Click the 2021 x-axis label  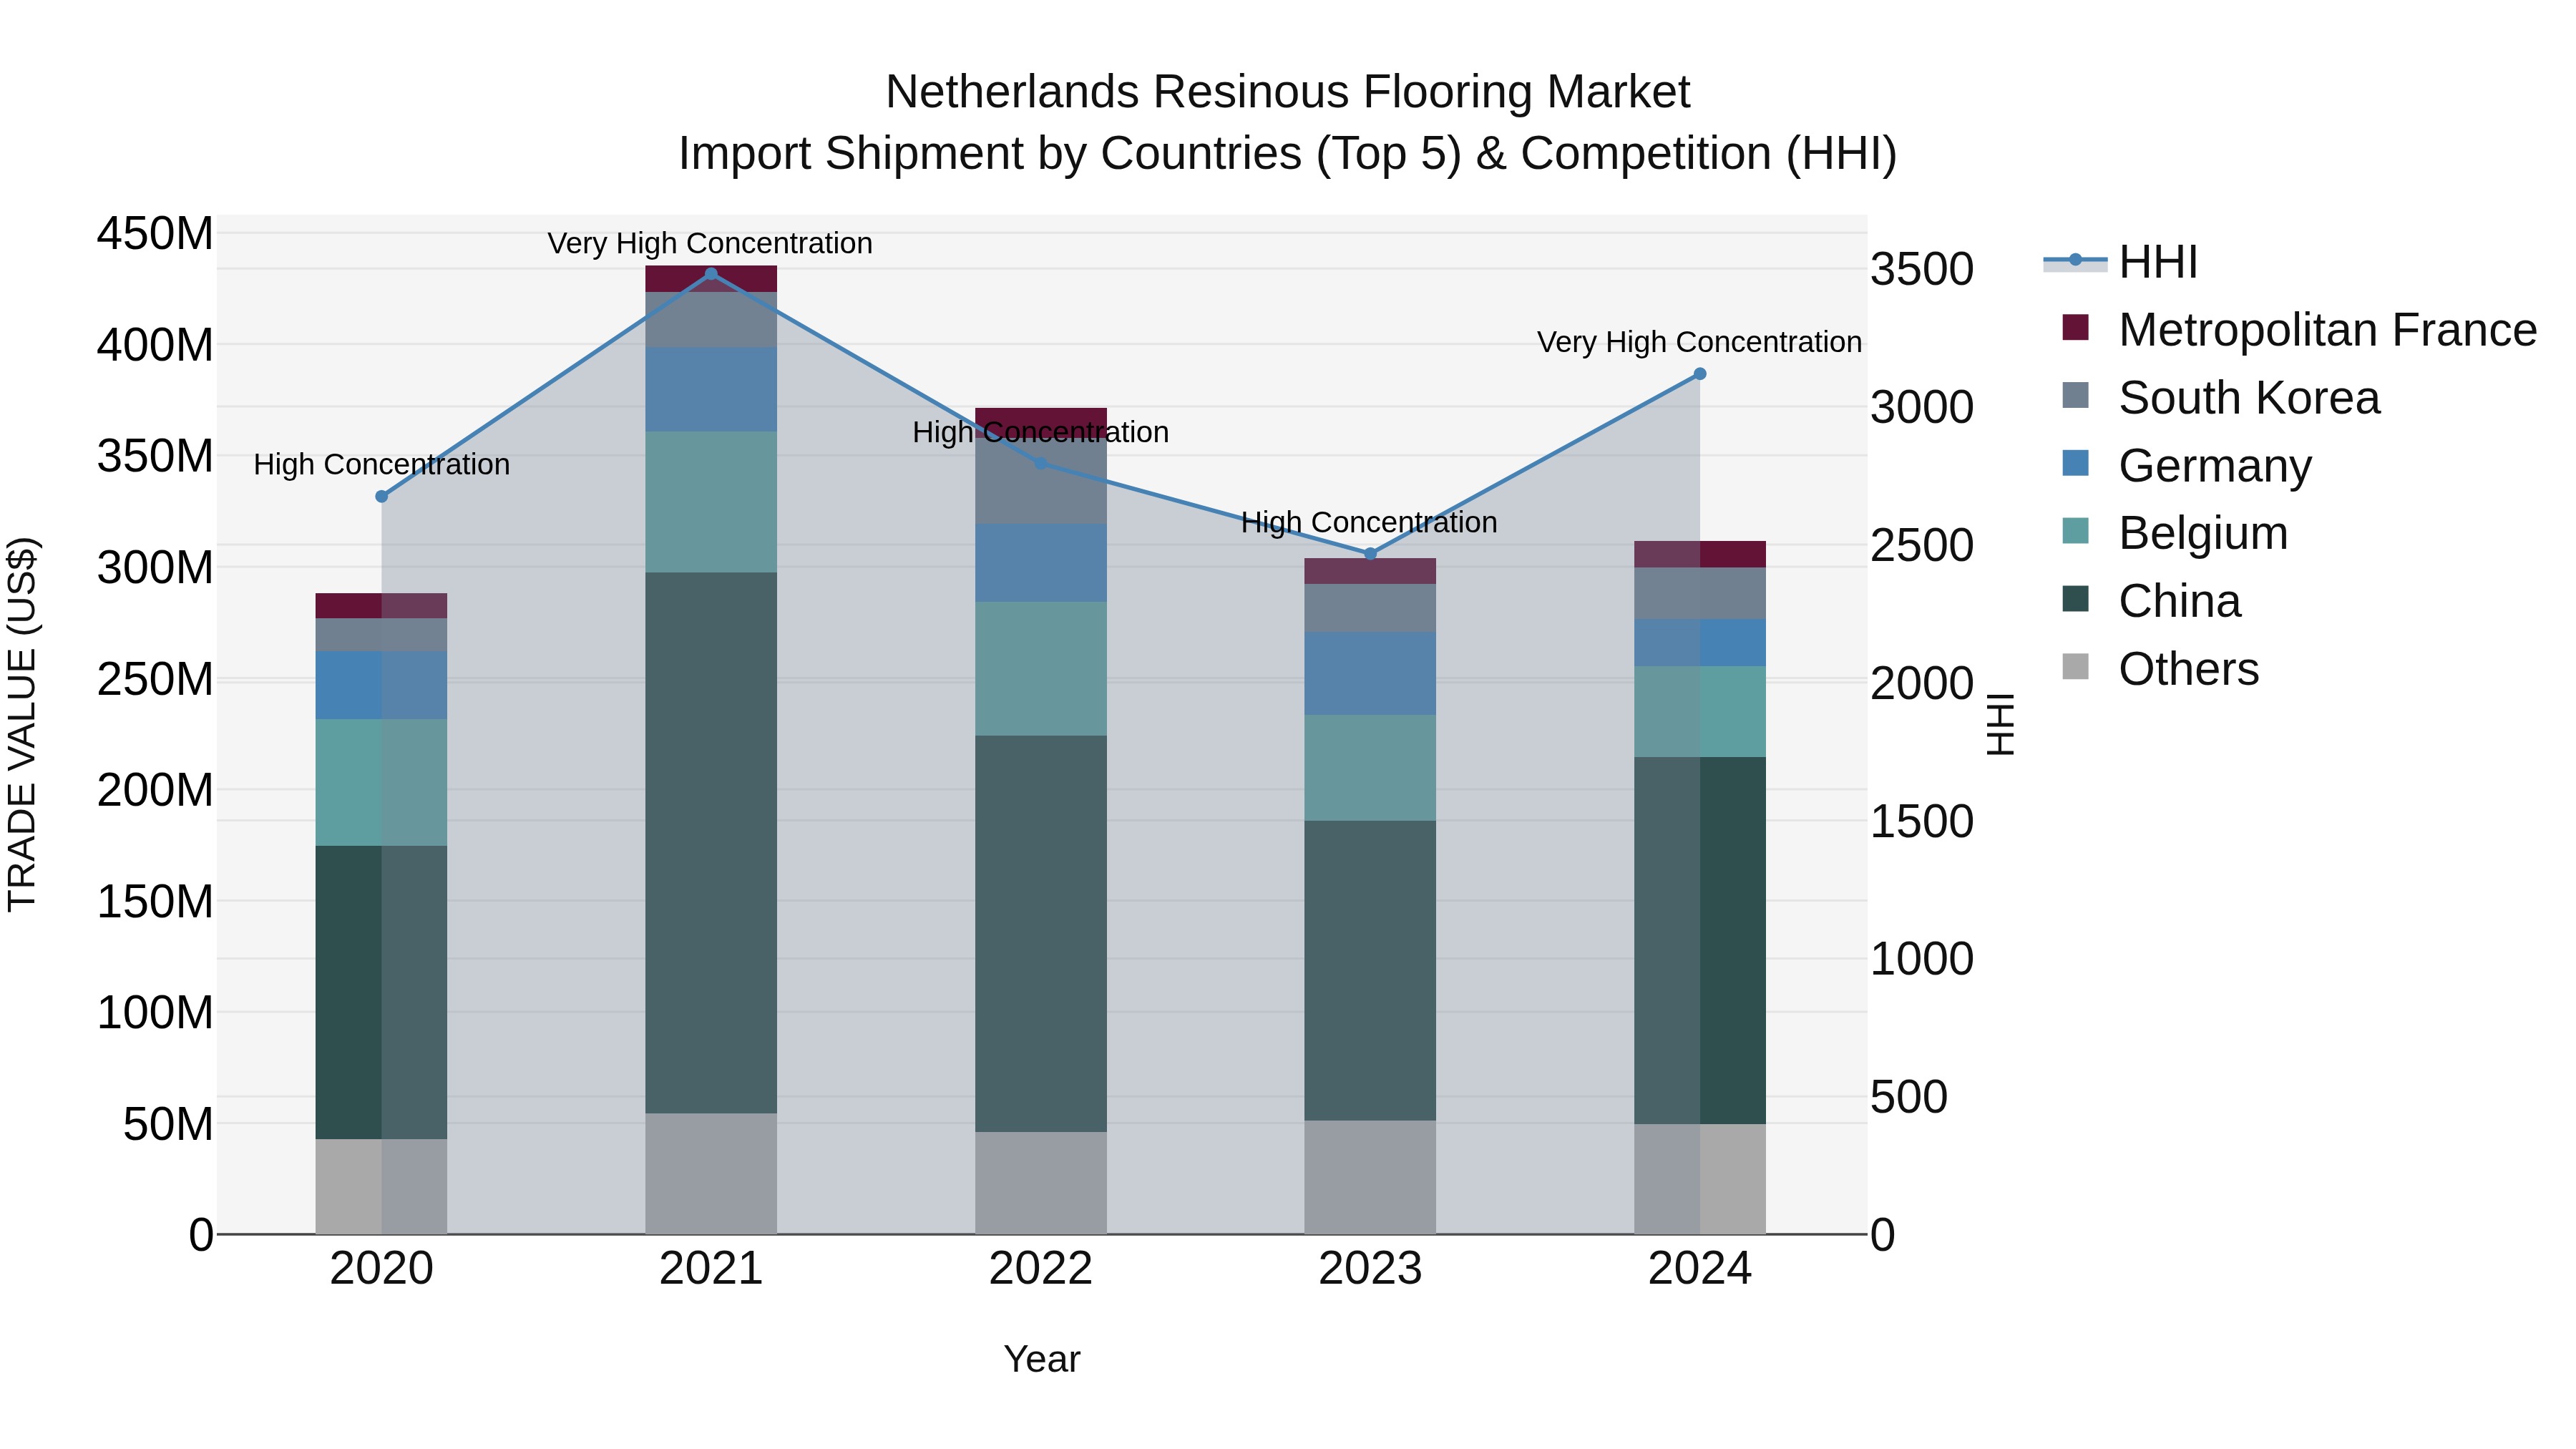pyautogui.click(x=711, y=1269)
